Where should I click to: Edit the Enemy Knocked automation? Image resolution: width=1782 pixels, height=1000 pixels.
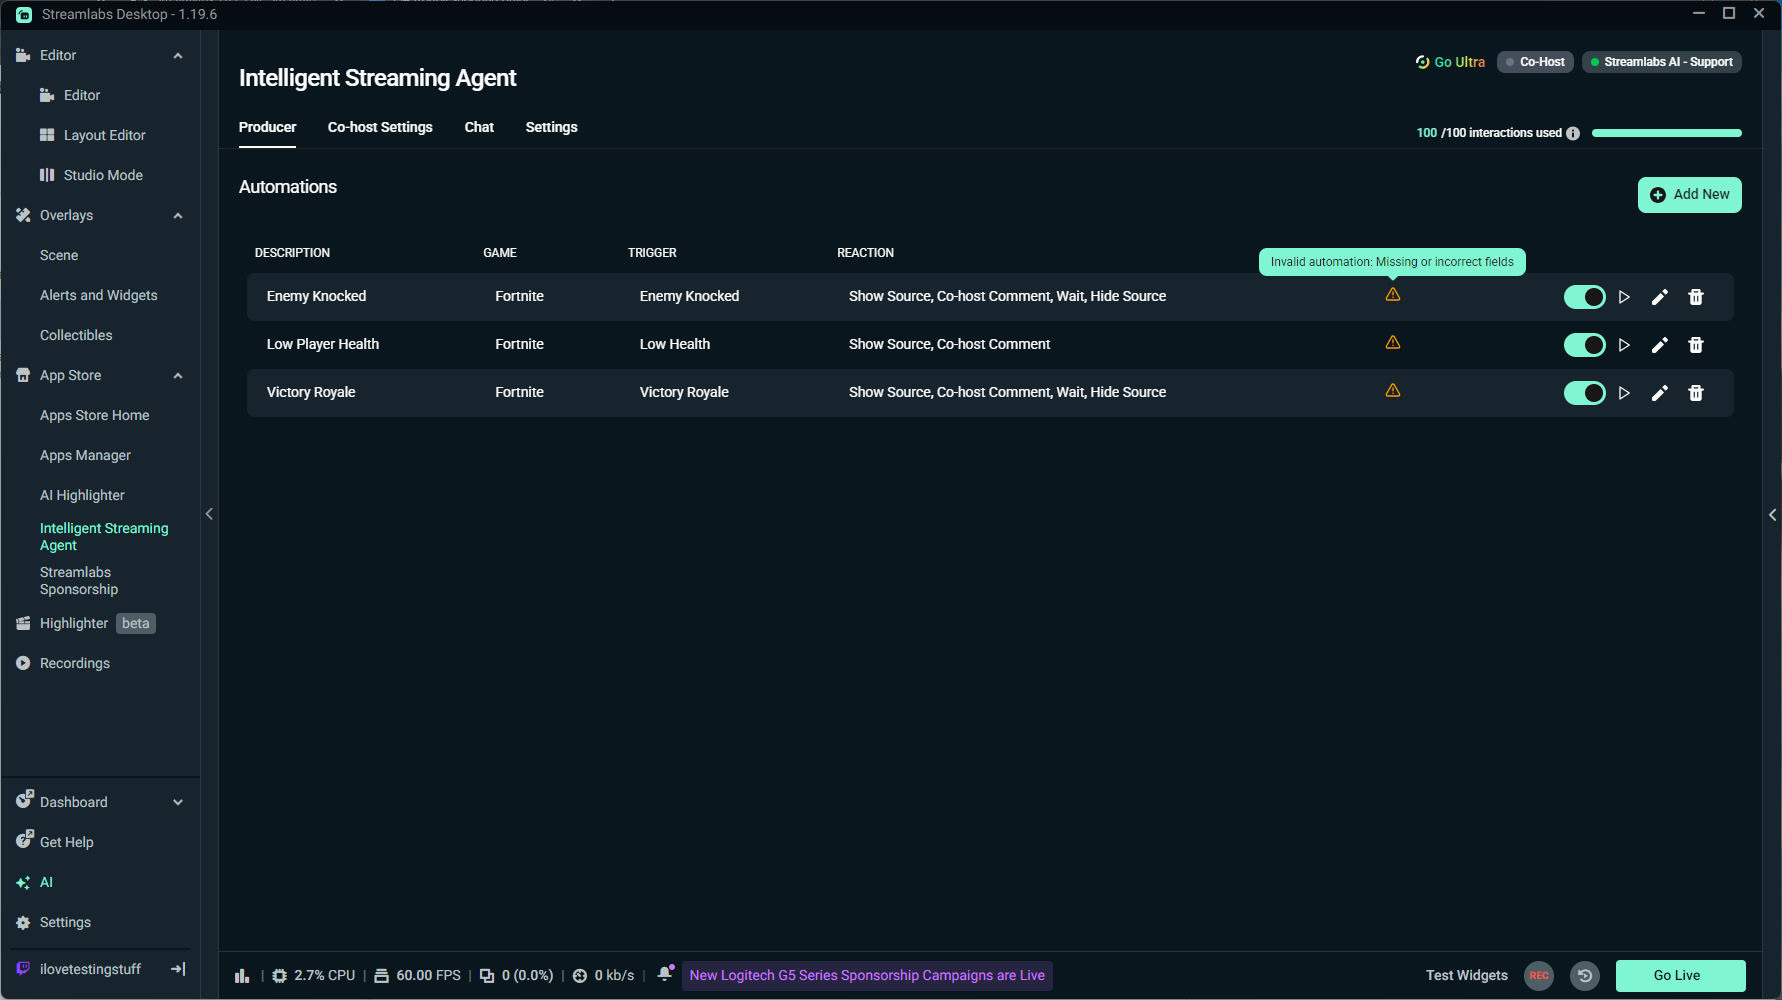coord(1659,297)
